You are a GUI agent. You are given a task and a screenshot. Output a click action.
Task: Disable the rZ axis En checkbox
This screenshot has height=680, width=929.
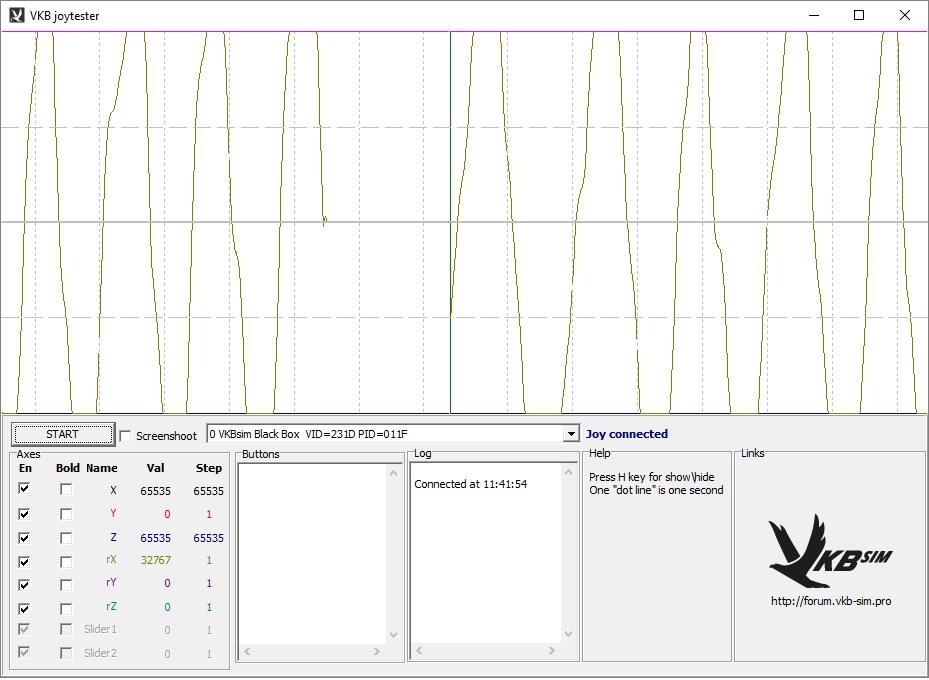(24, 608)
